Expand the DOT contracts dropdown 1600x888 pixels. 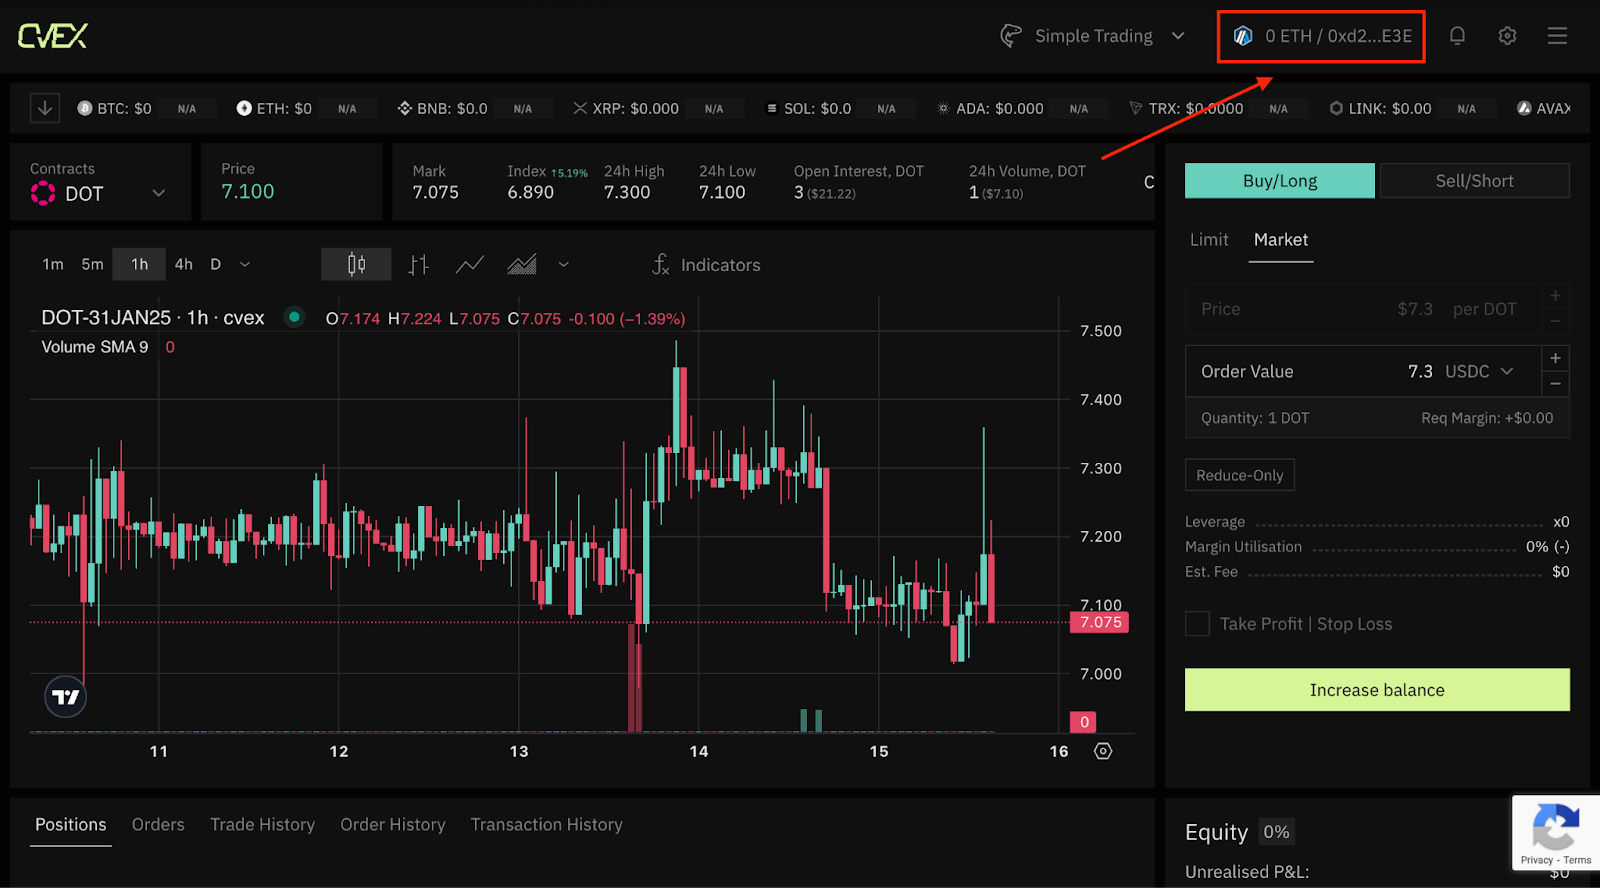click(158, 193)
